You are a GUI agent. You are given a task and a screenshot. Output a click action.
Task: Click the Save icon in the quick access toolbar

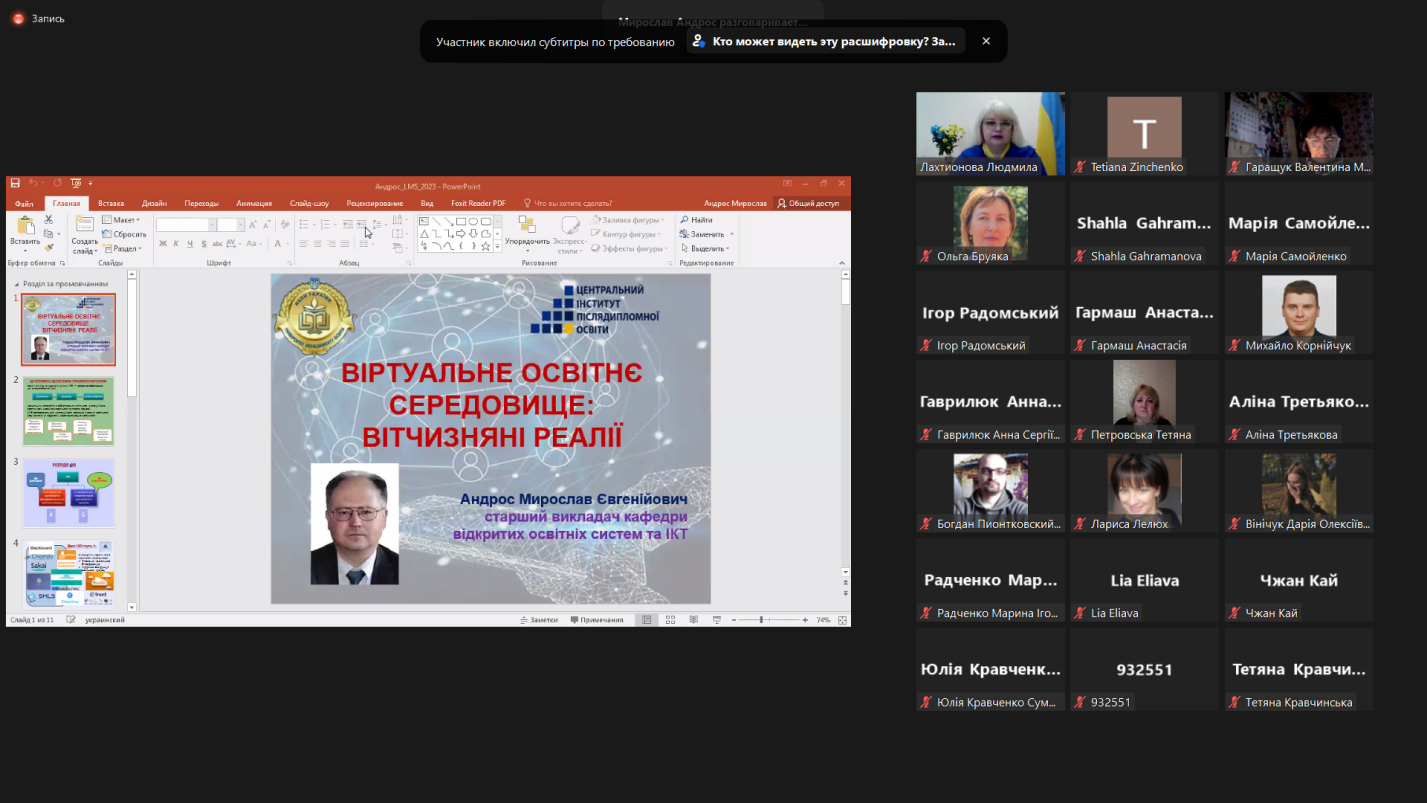pyautogui.click(x=14, y=183)
